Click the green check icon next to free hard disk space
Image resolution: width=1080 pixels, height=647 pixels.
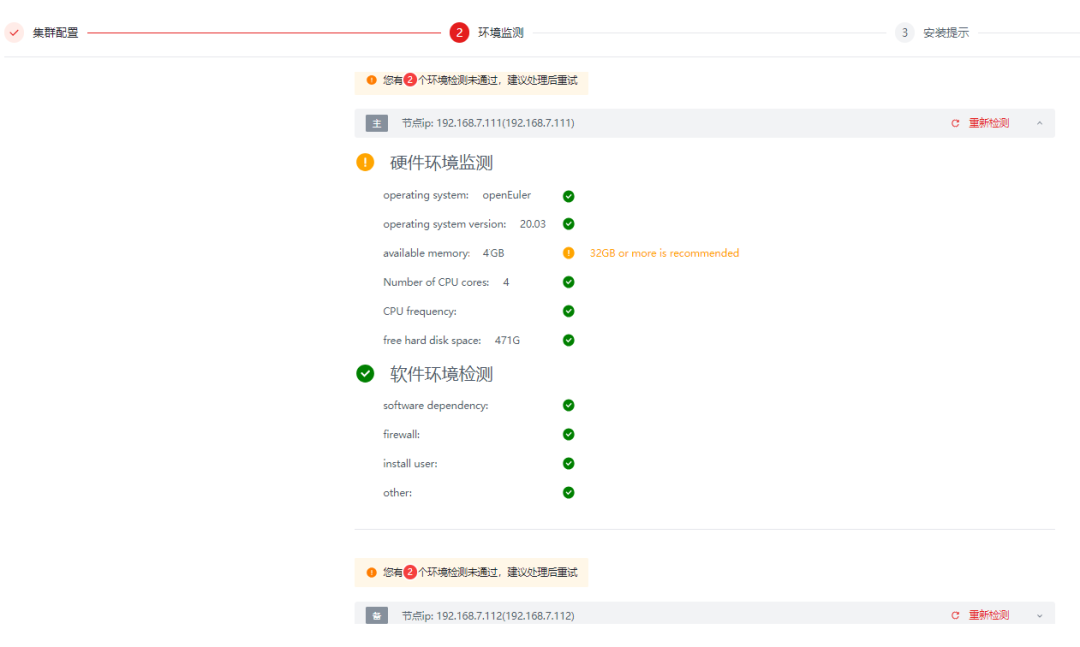click(x=568, y=340)
